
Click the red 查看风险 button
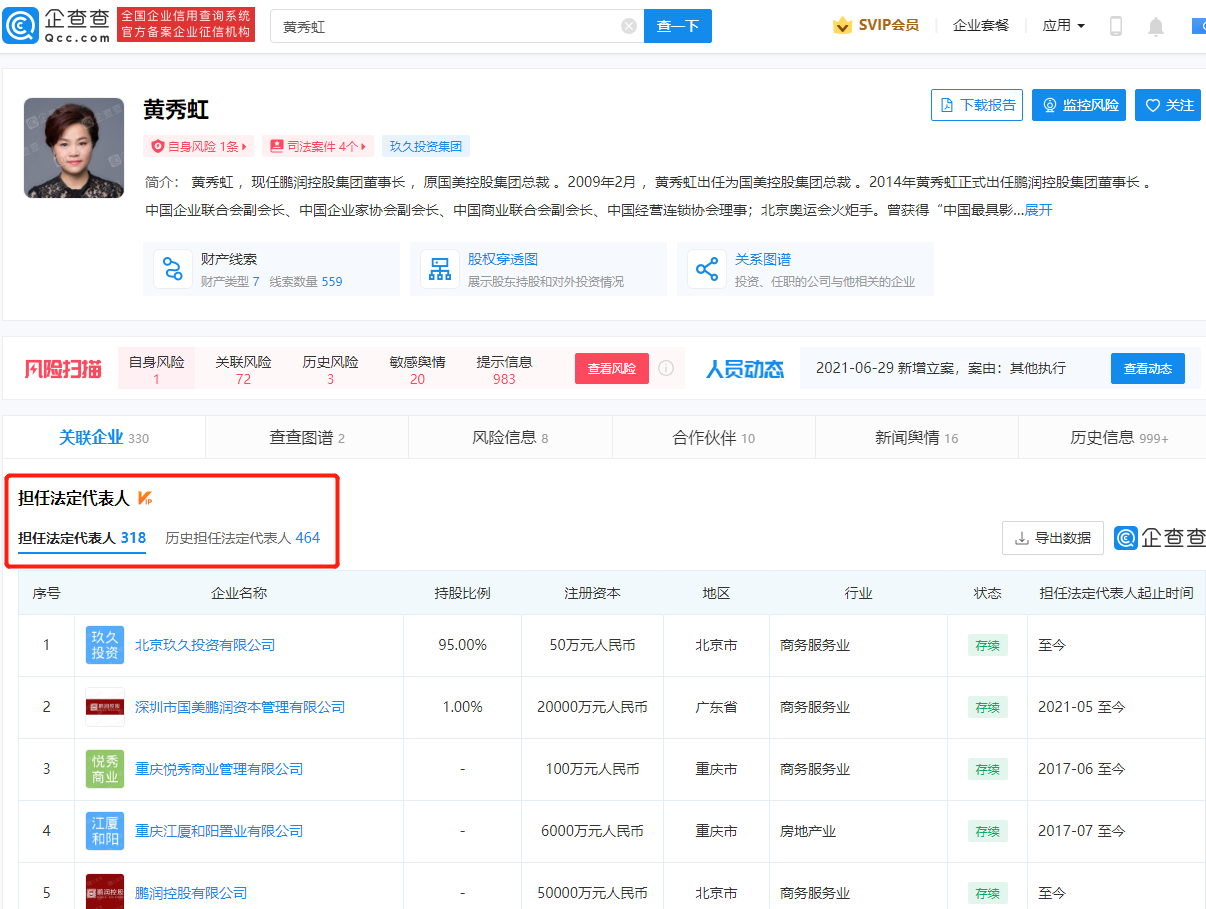(x=612, y=368)
